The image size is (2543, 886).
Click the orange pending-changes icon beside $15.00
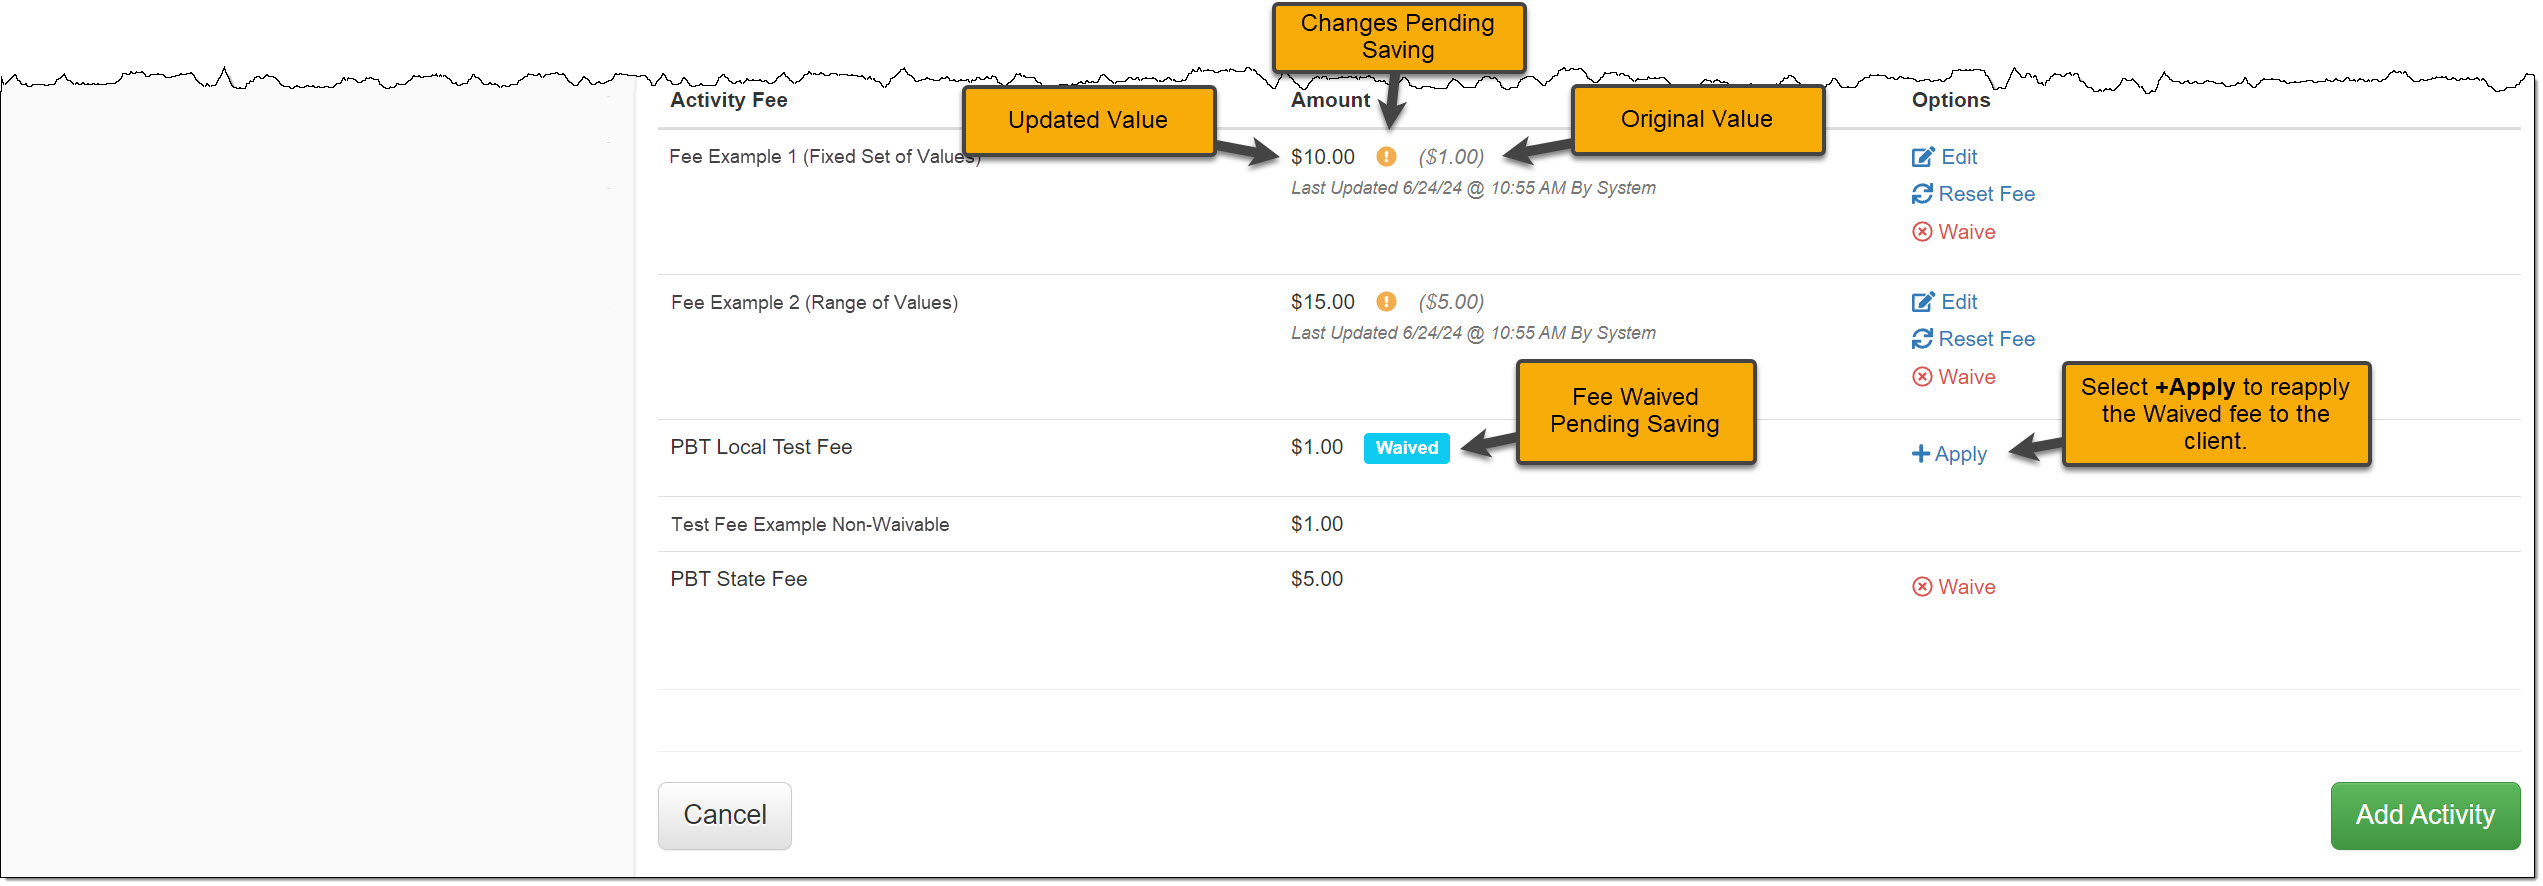(x=1386, y=302)
